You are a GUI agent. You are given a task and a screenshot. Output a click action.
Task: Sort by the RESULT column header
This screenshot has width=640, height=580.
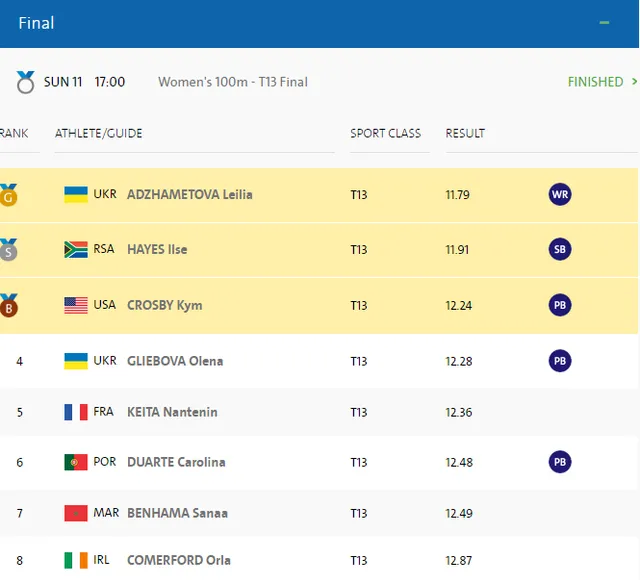(465, 133)
